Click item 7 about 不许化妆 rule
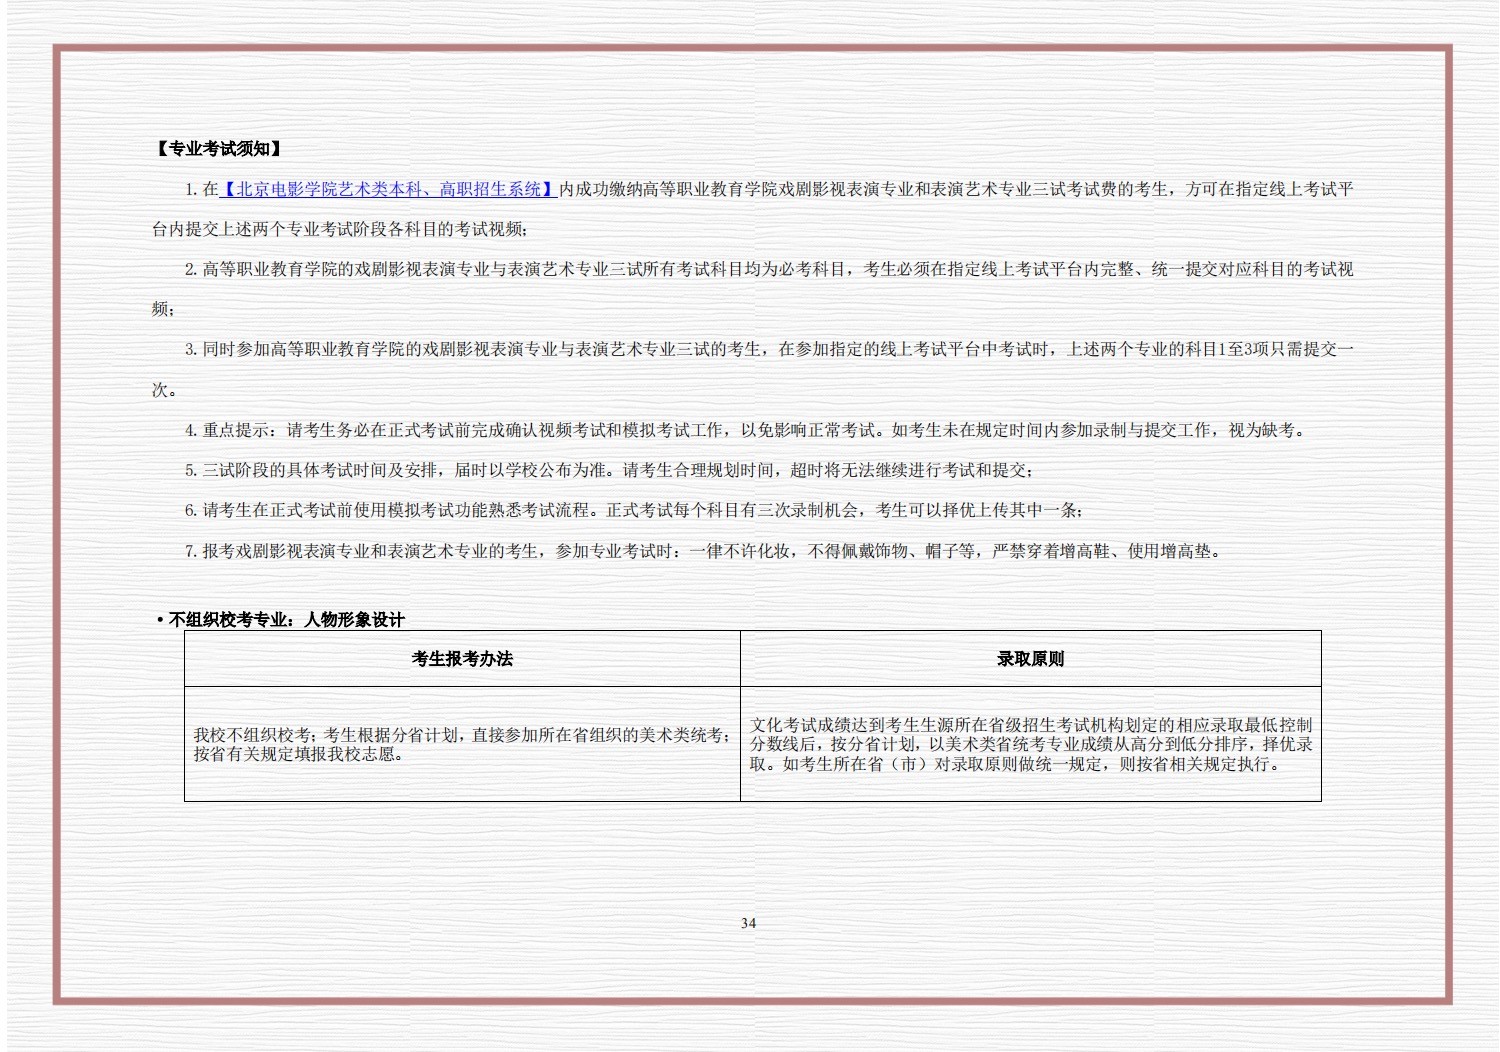The height and width of the screenshot is (1052, 1500). pos(700,551)
